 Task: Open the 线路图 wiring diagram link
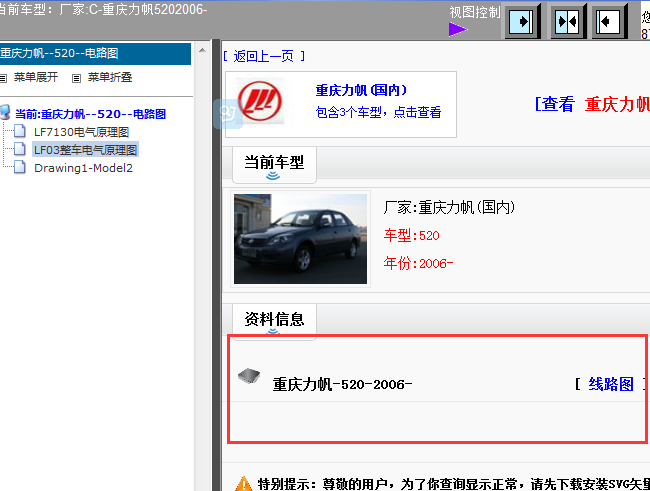pyautogui.click(x=611, y=384)
